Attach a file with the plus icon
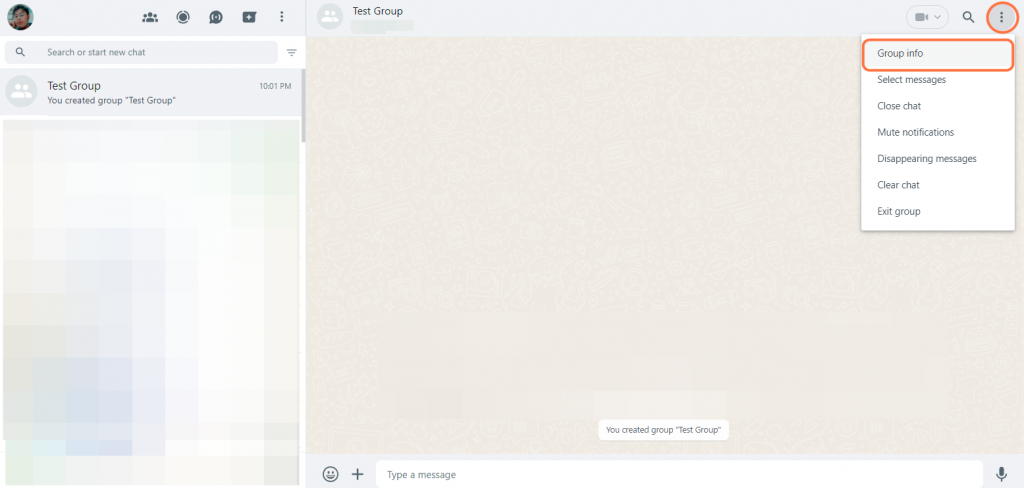1024x488 pixels. pyautogui.click(x=357, y=474)
